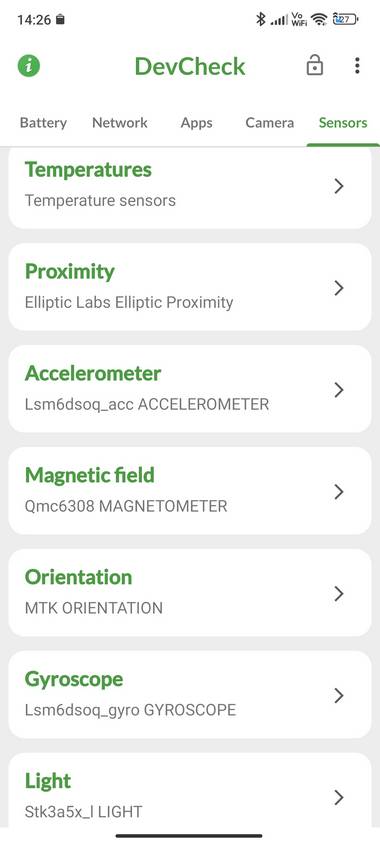This screenshot has height=844, width=380.
Task: Open the three-dot overflow menu
Action: [x=357, y=66]
